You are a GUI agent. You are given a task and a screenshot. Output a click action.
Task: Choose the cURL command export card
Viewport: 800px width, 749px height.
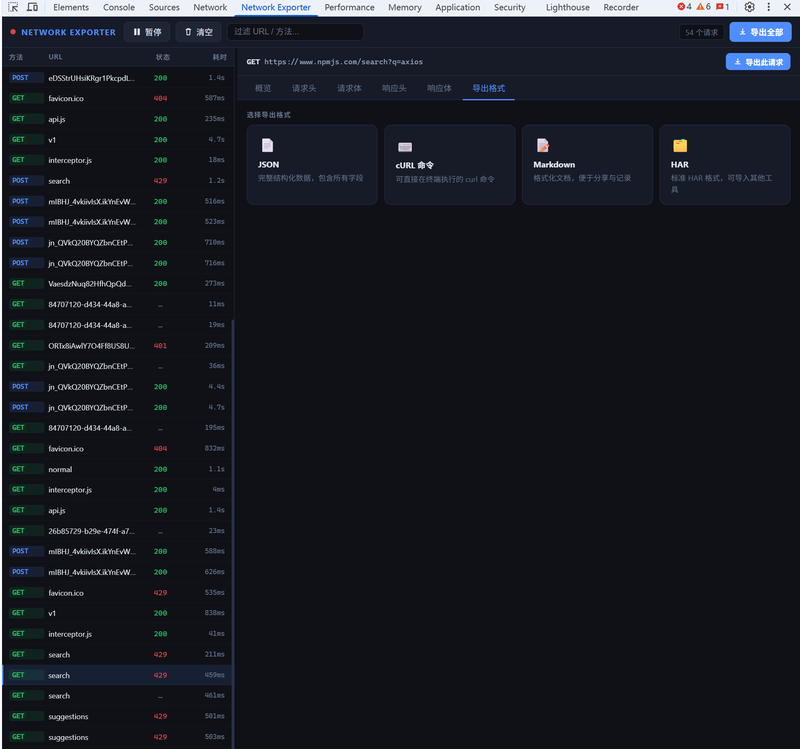449,164
